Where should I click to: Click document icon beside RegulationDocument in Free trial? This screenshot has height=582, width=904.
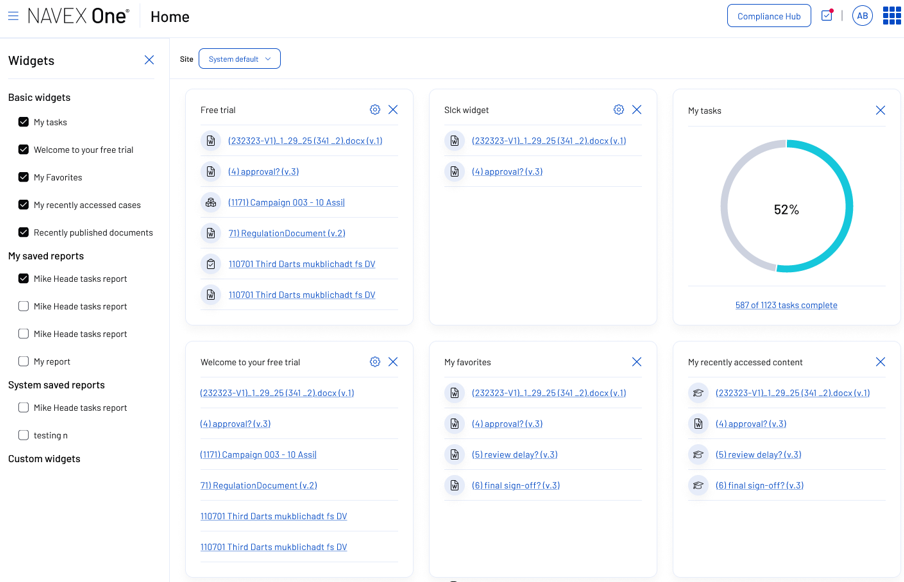(211, 233)
